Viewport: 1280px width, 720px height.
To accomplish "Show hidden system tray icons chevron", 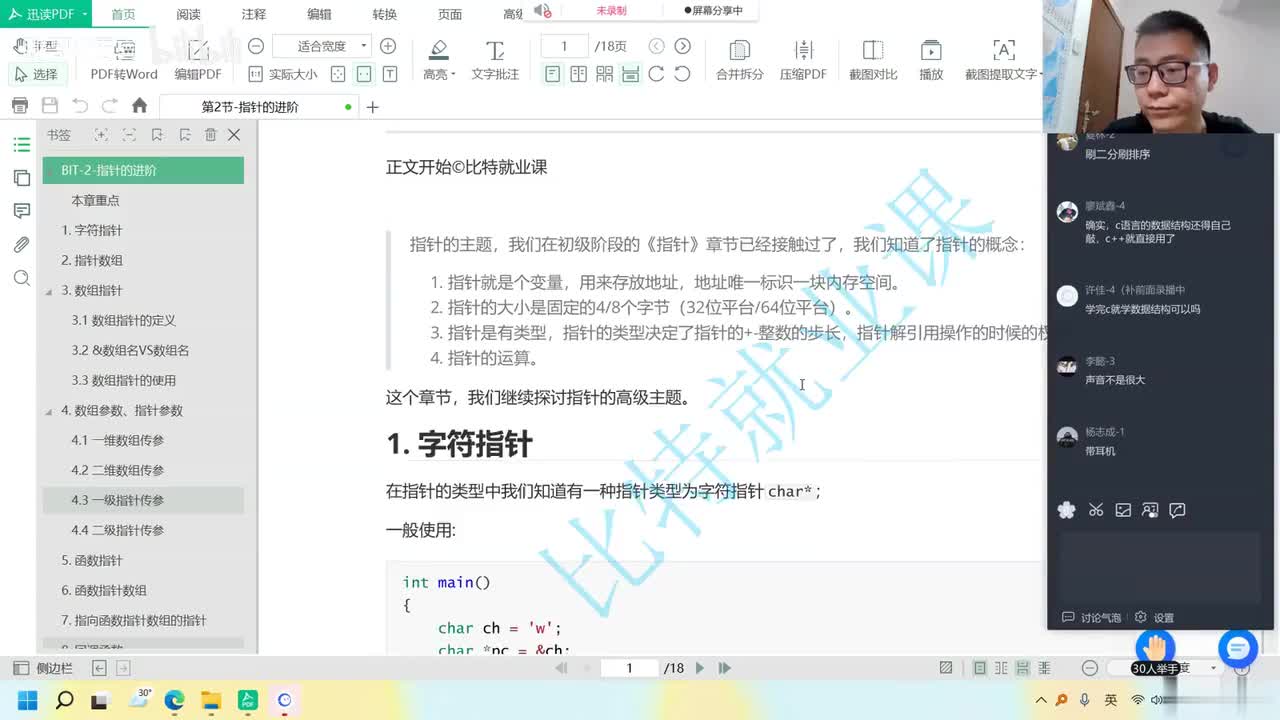I will 1041,700.
